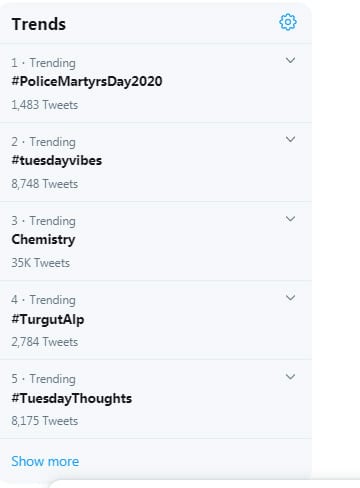Open the #PoliceMartyrsDay2020 hashtag
This screenshot has width=360, height=488.
click(87, 81)
